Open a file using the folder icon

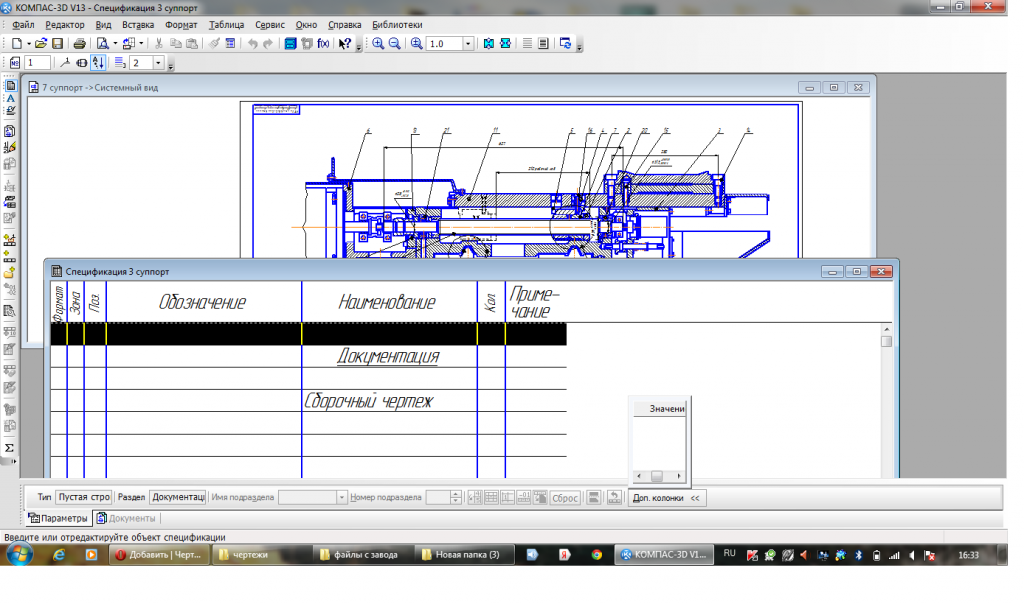click(40, 44)
